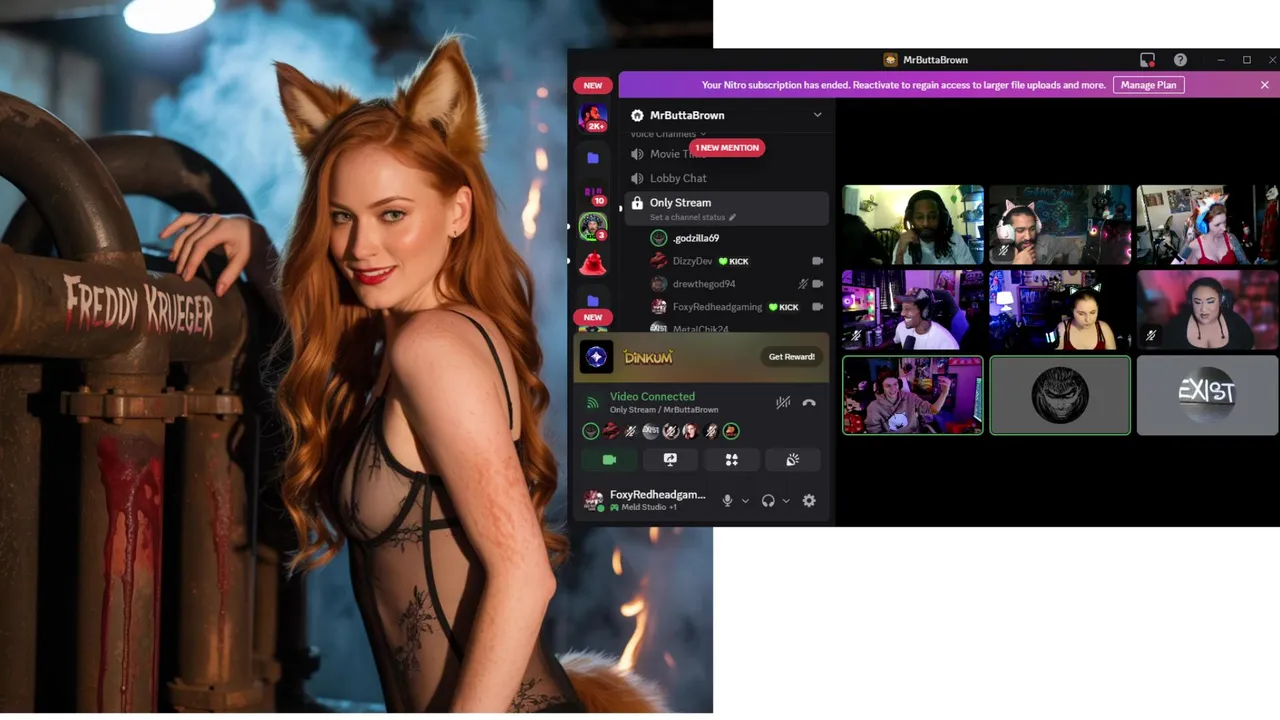Mute the microphone
The width and height of the screenshot is (1280, 720).
728,501
